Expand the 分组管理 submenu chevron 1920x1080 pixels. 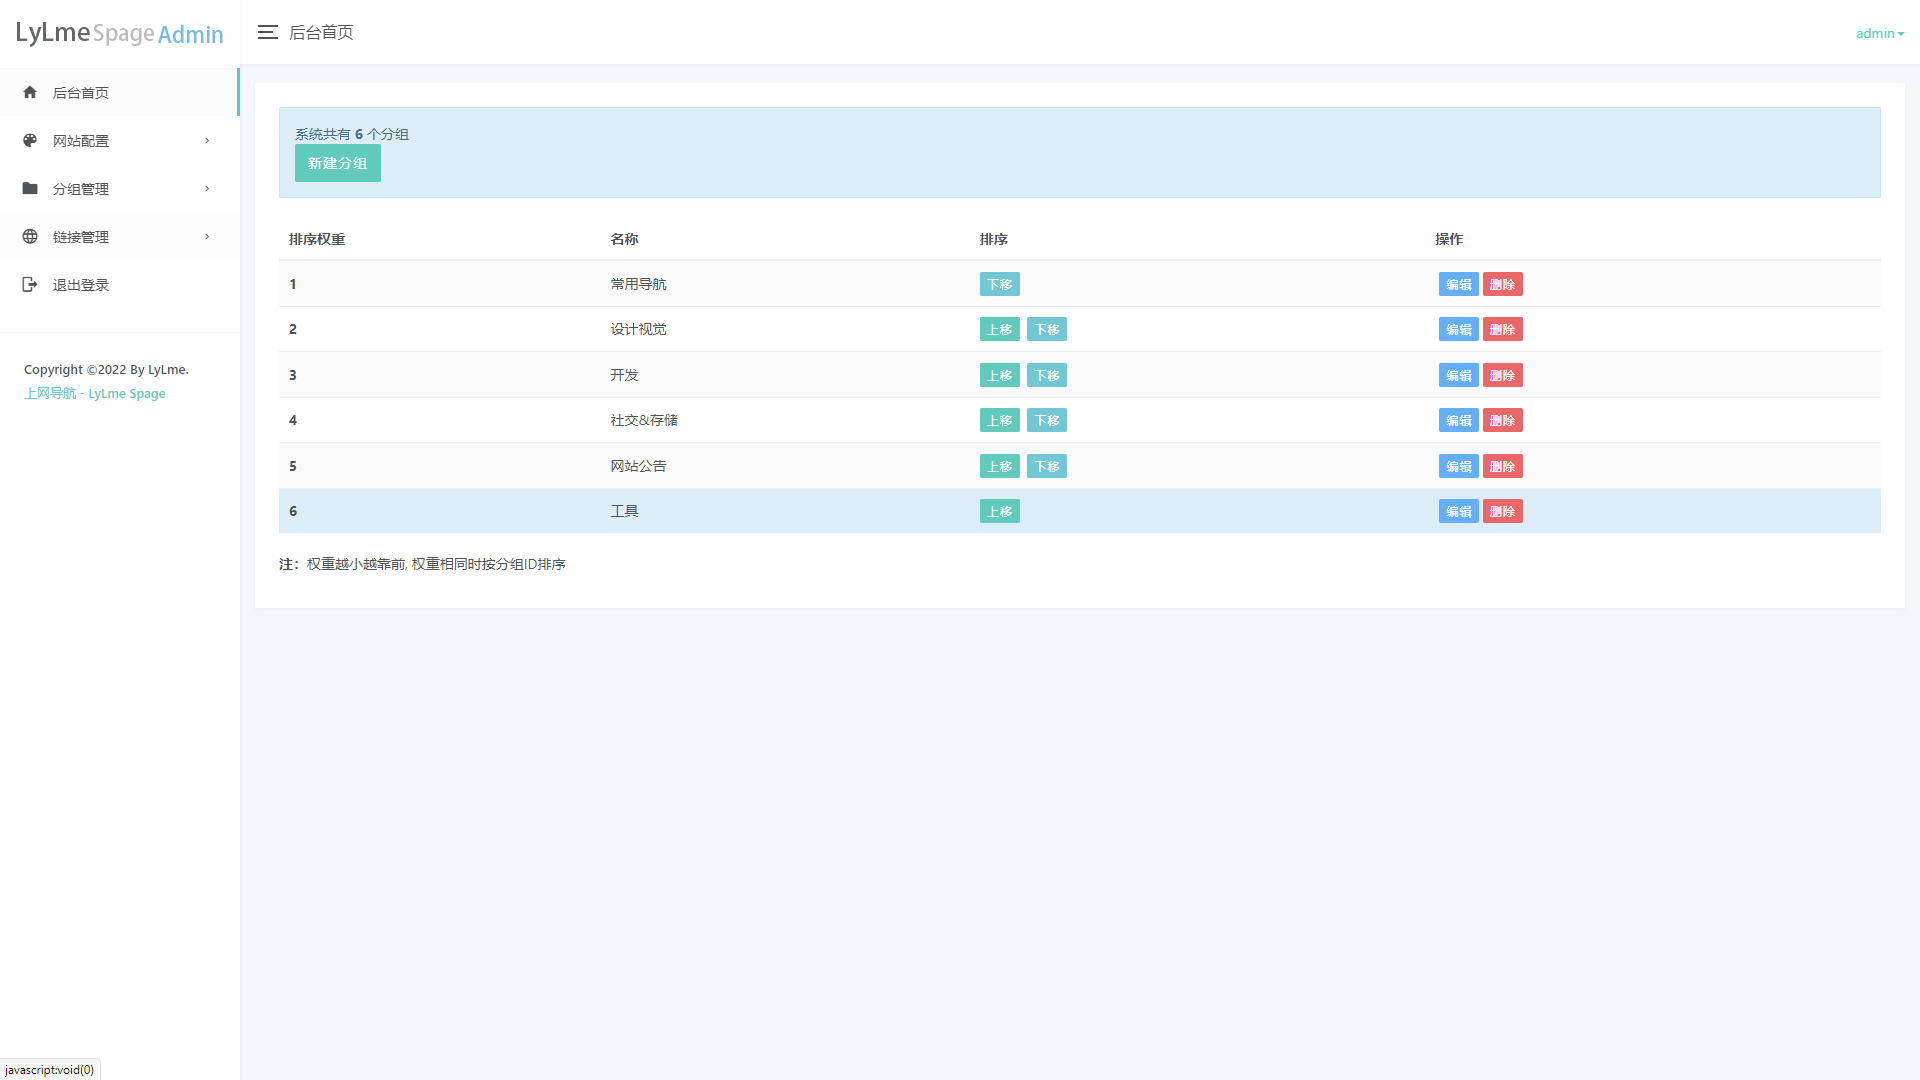click(207, 188)
